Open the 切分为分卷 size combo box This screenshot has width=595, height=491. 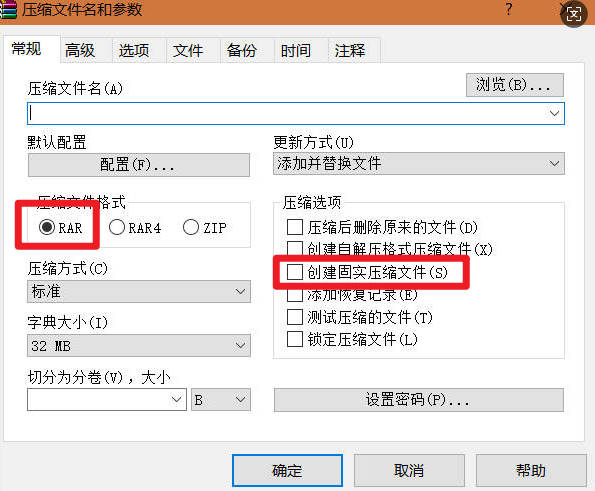[x=107, y=399]
